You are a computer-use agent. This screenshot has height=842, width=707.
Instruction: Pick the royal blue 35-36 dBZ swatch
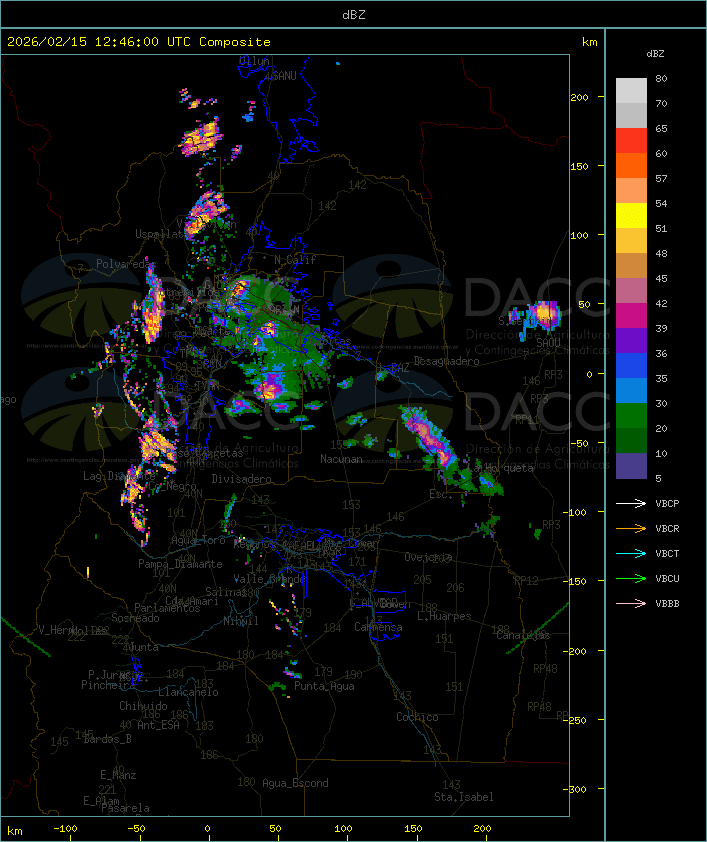click(631, 365)
